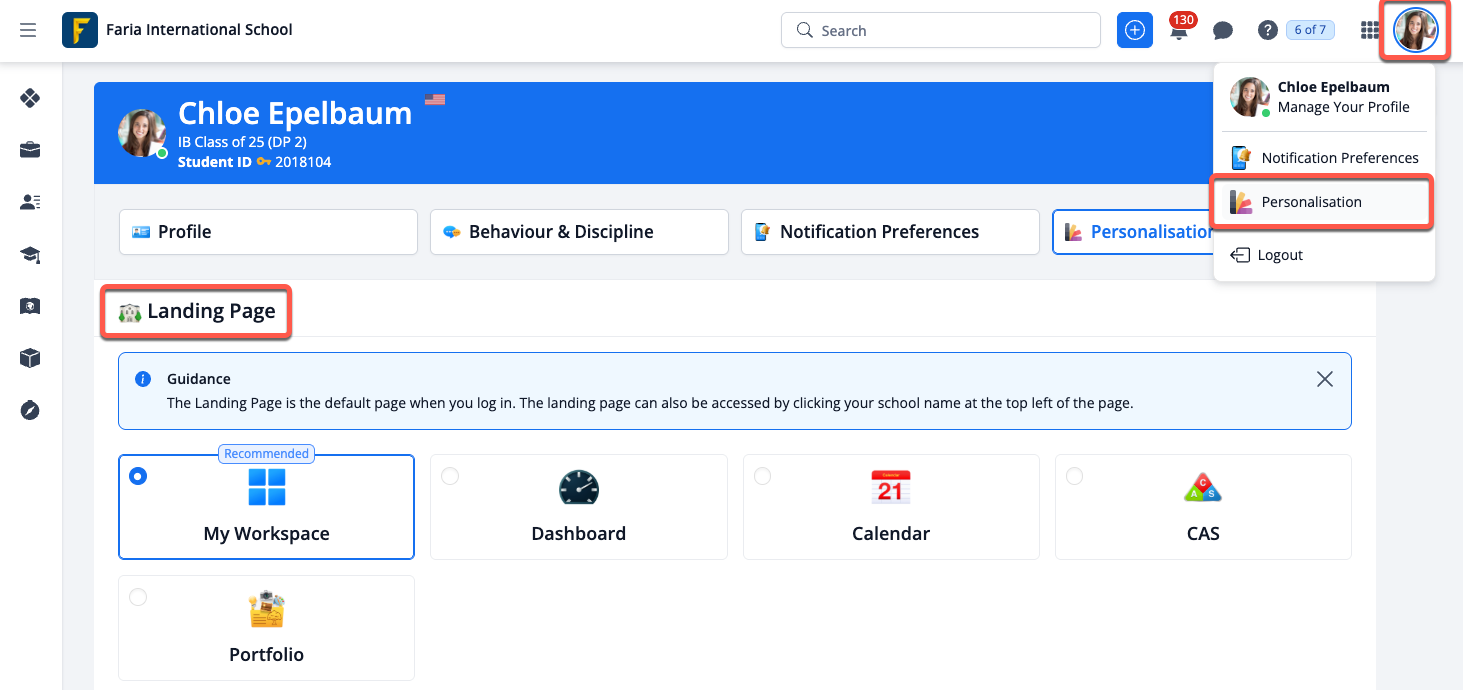This screenshot has height=690, width=1463.
Task: Click the briefcase icon in sidebar
Action: (x=30, y=150)
